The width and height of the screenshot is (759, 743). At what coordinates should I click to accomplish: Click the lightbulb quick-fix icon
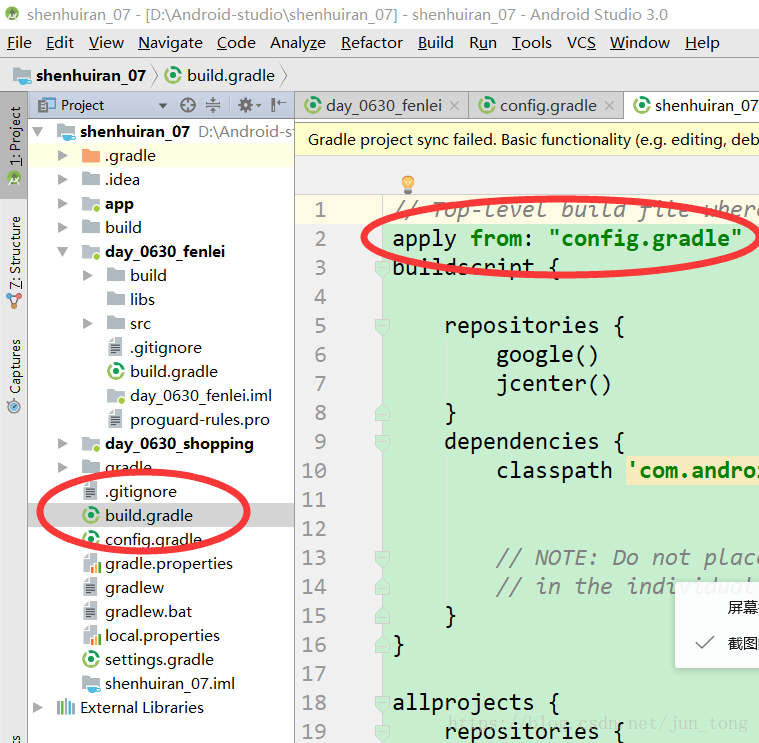408,184
